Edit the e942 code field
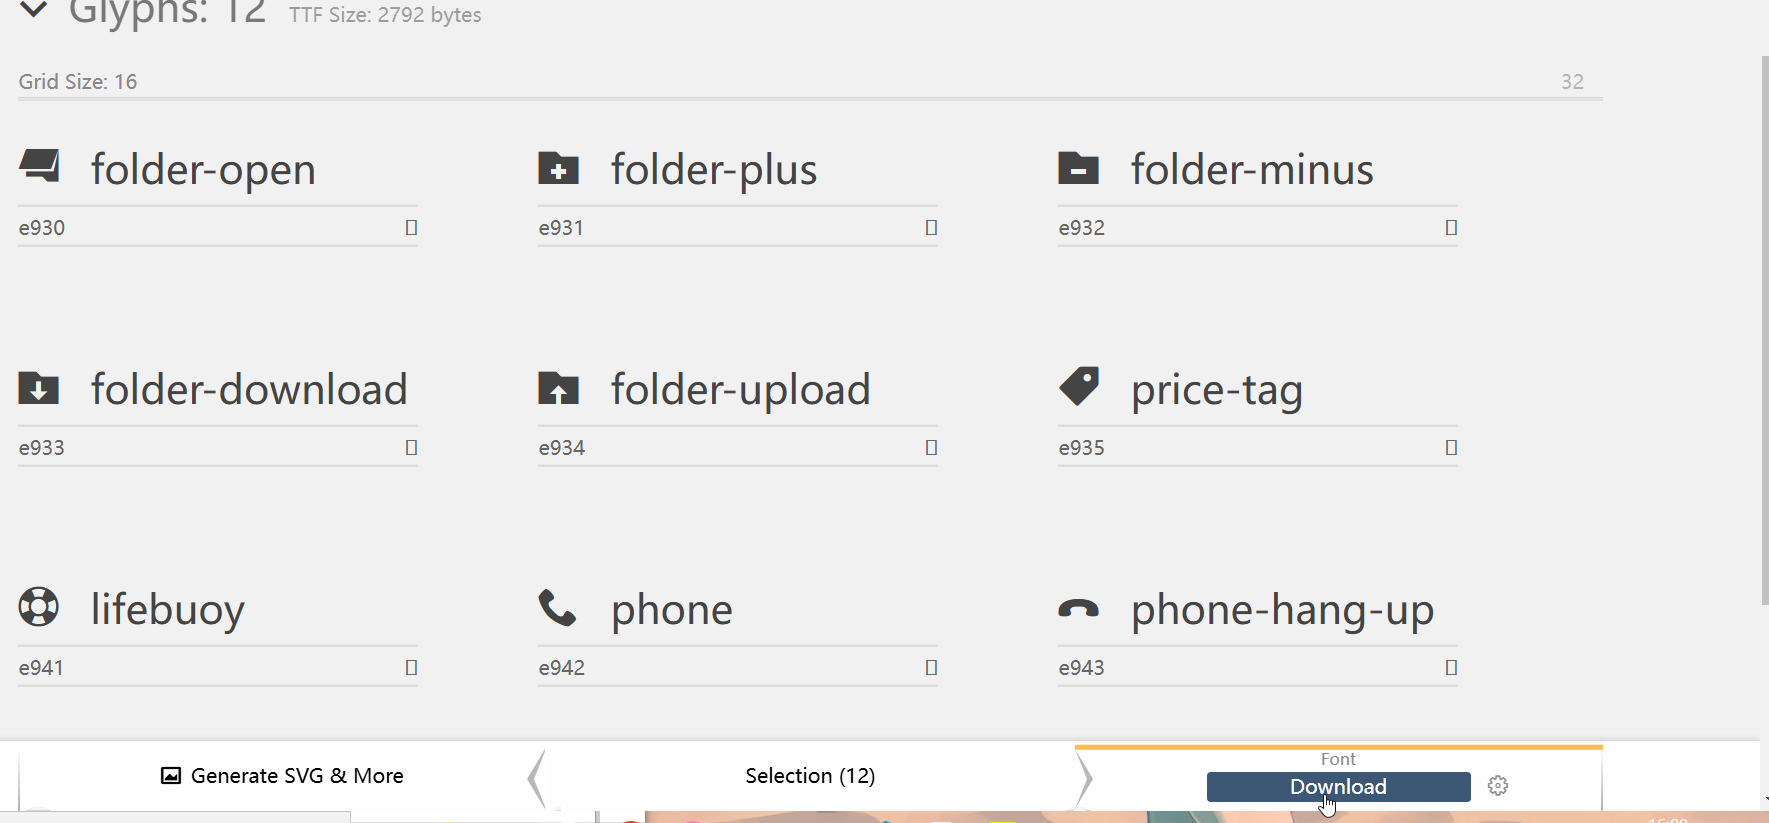 (x=728, y=668)
